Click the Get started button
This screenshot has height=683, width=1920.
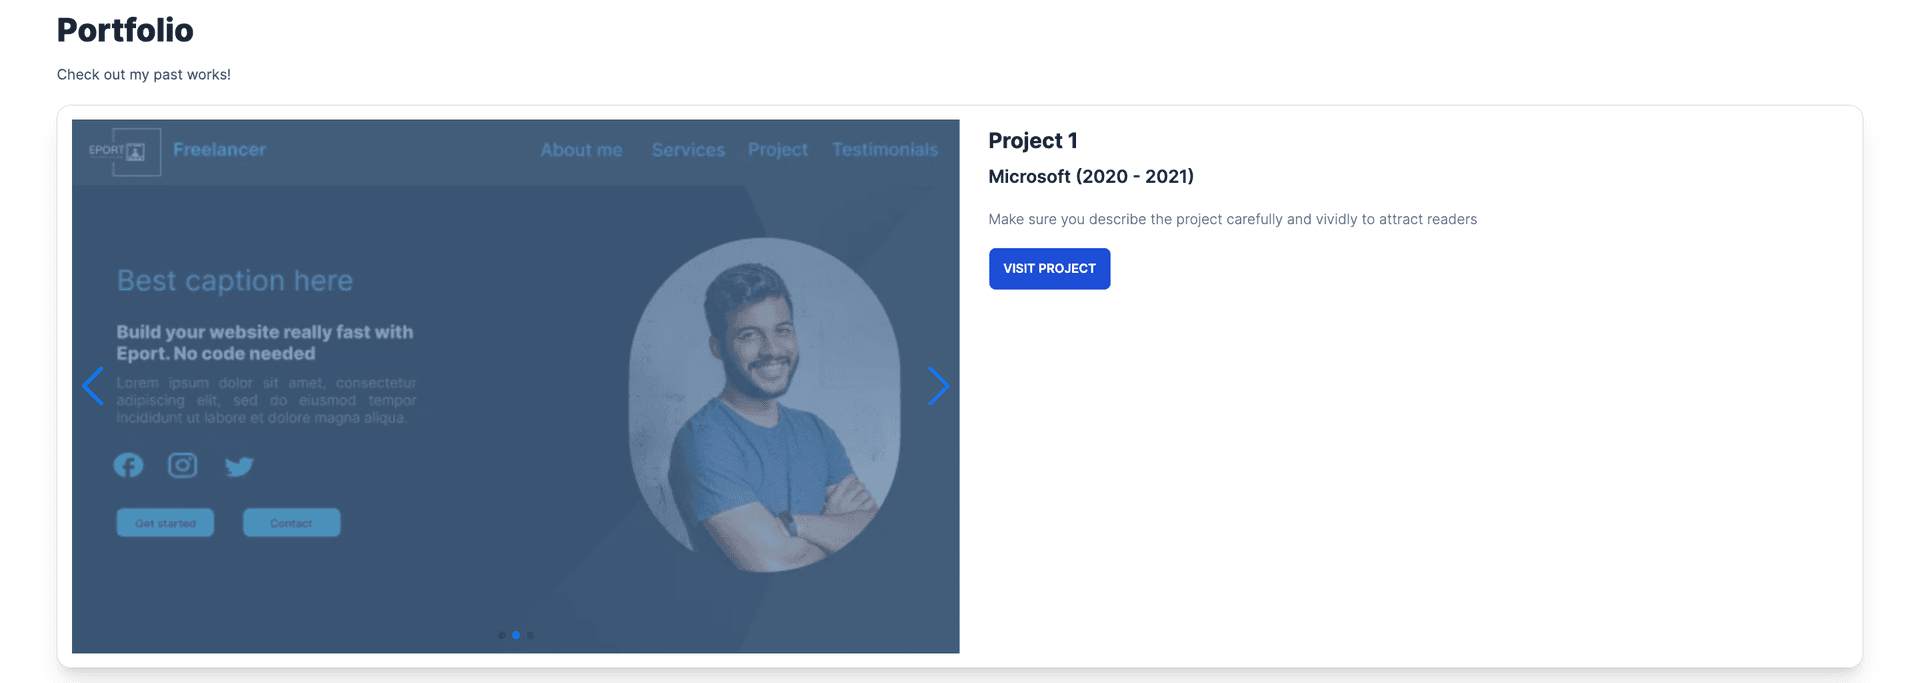[x=165, y=523]
